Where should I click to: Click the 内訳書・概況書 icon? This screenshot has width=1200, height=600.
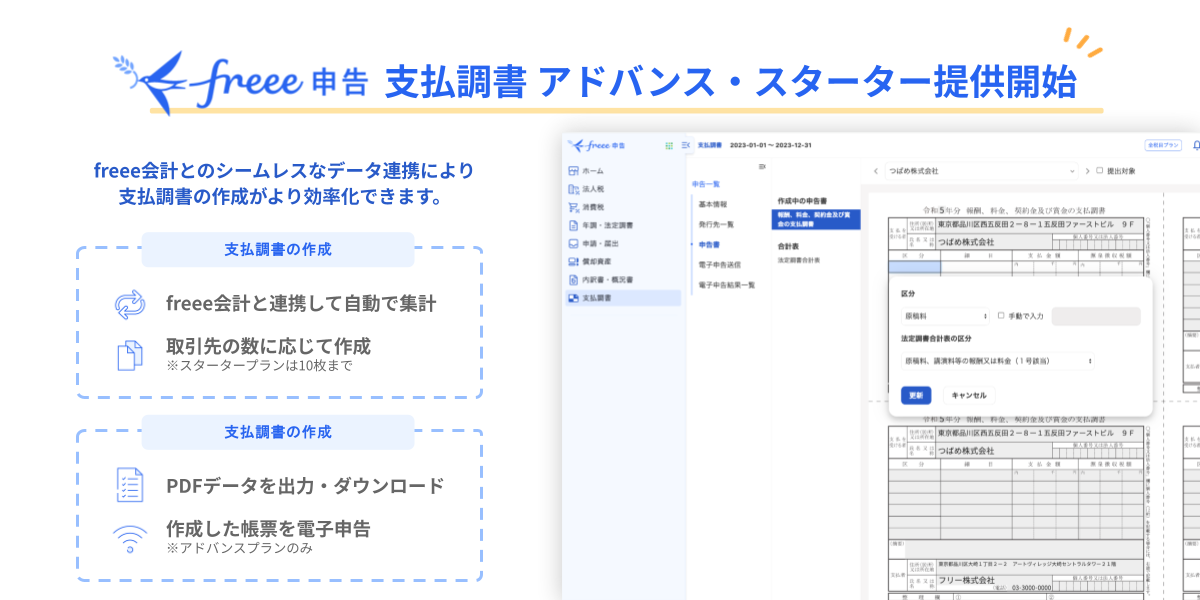(x=573, y=279)
